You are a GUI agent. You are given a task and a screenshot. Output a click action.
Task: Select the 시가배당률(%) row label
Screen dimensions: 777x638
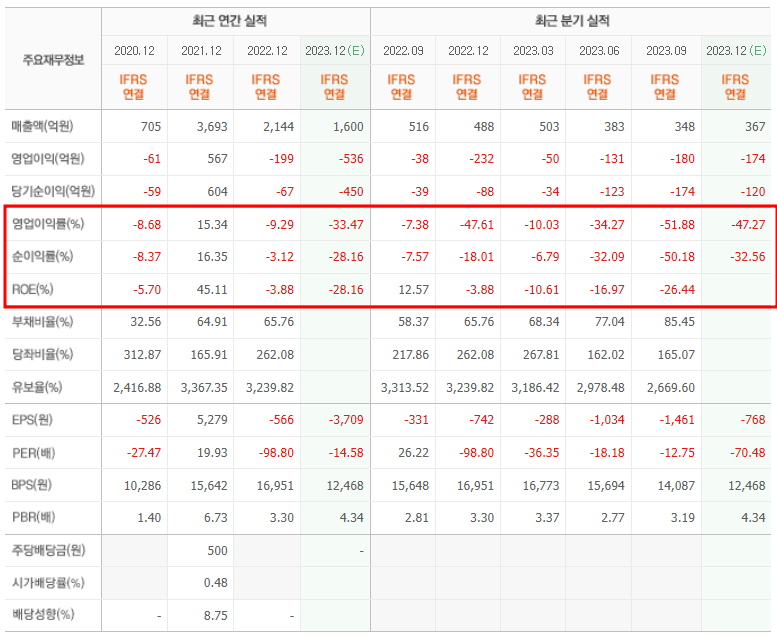click(48, 582)
